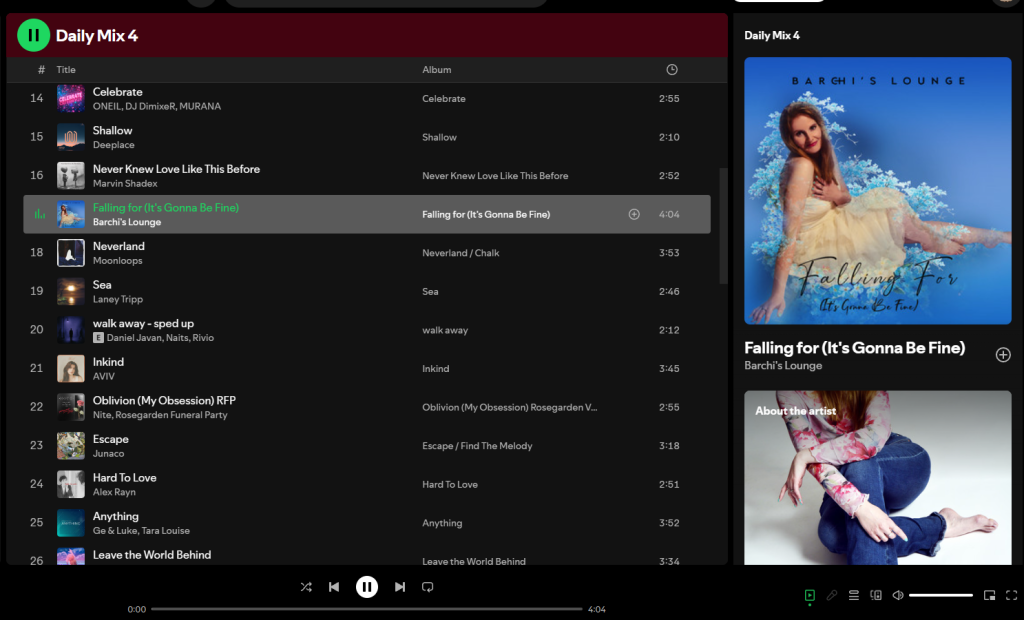Toggle shuffle in the player bar

coord(306,587)
